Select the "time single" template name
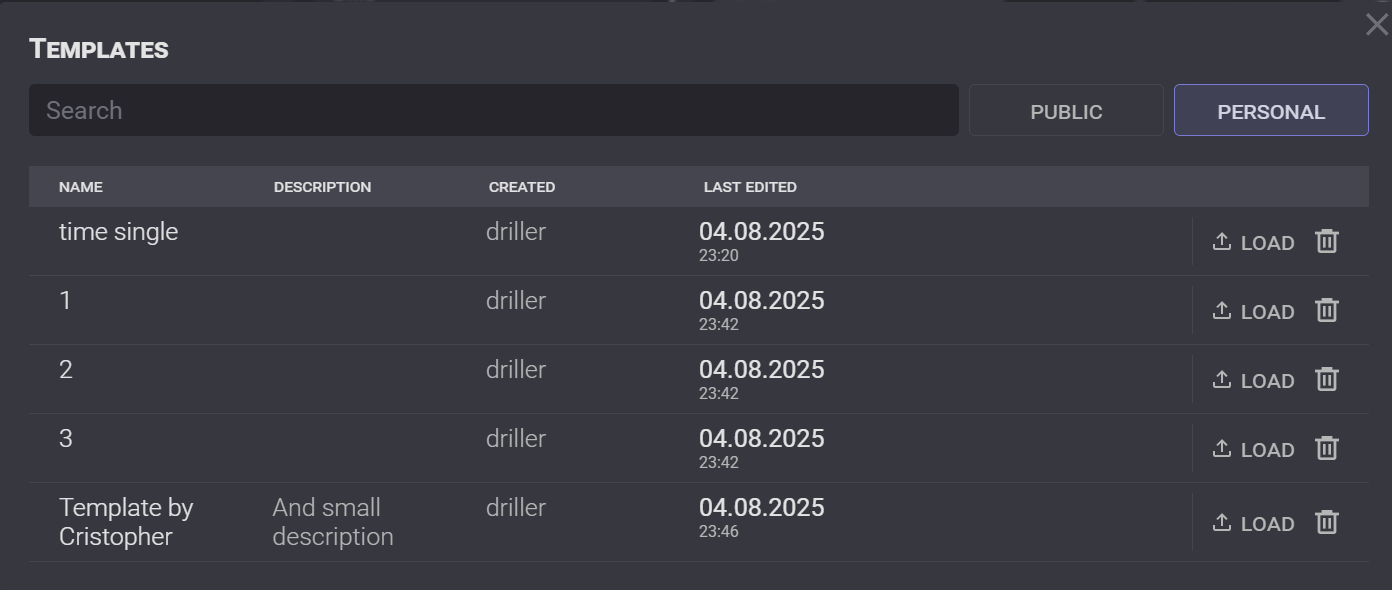Viewport: 1392px width, 590px height. 119,232
